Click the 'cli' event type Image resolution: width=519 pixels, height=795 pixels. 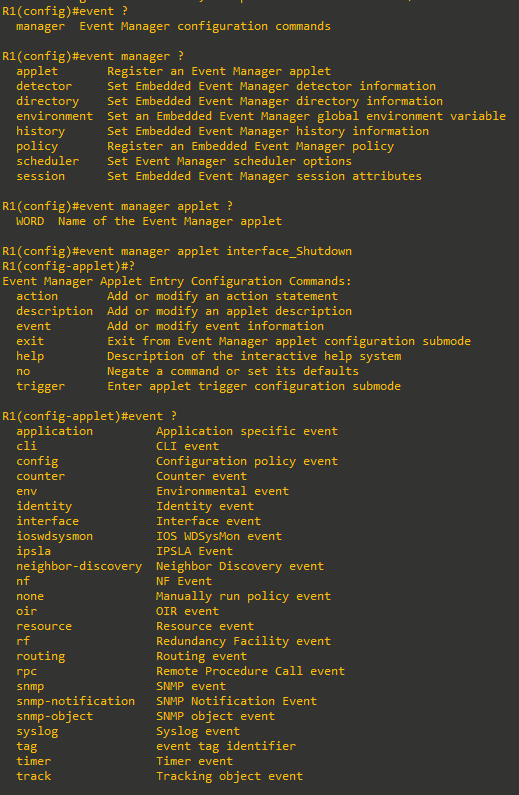[26, 446]
